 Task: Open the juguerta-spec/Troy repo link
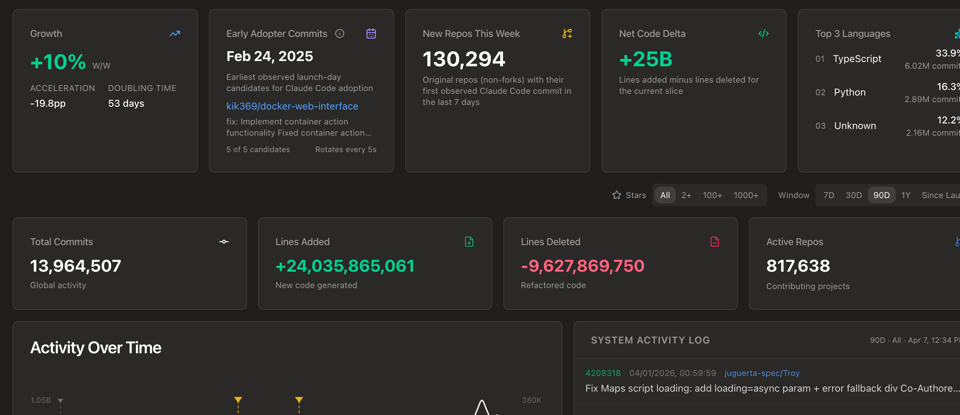(762, 373)
